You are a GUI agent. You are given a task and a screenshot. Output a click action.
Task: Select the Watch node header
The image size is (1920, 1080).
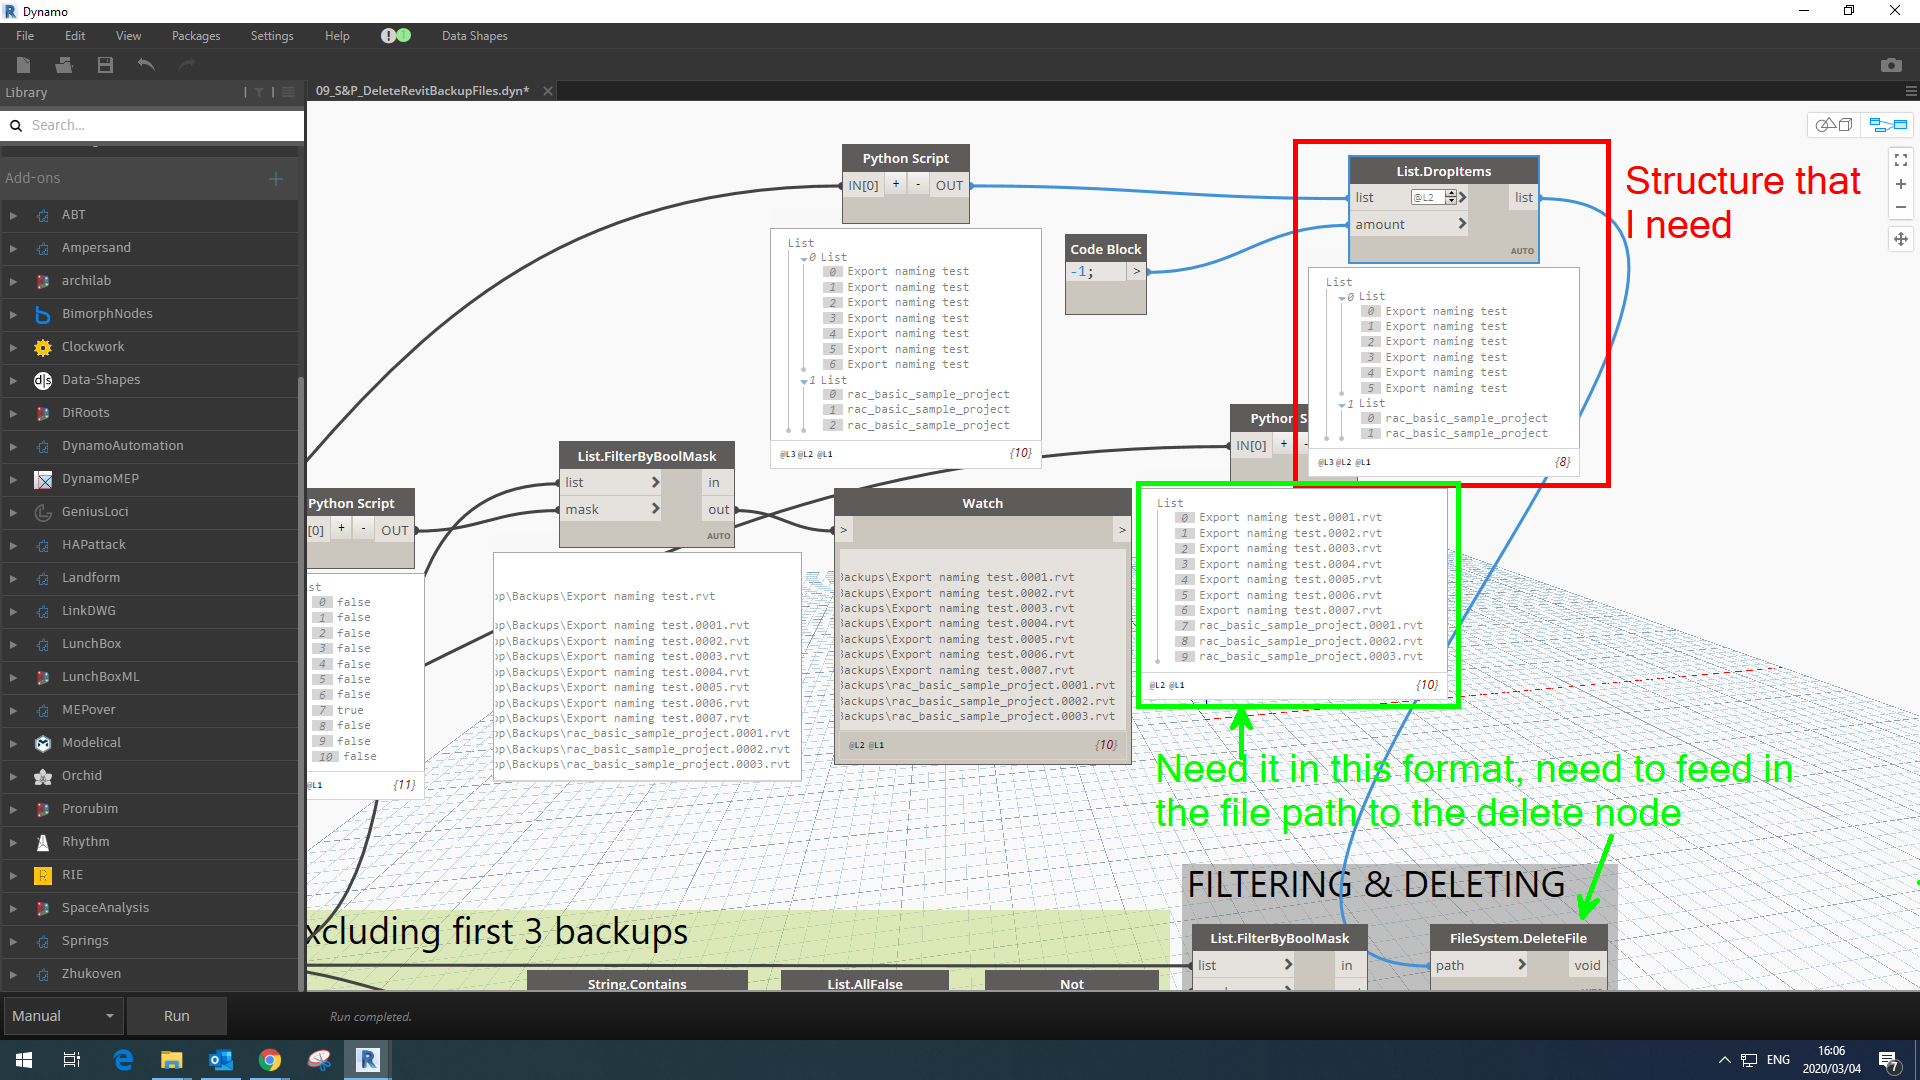coord(982,503)
